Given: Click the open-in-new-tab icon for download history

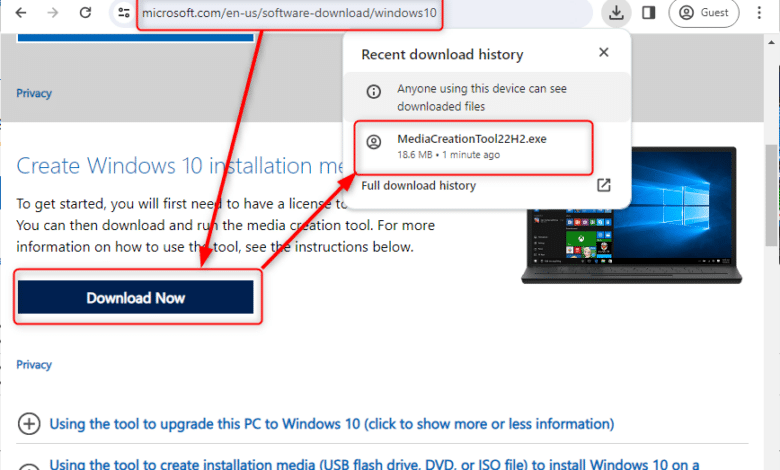Looking at the screenshot, I should 603,186.
